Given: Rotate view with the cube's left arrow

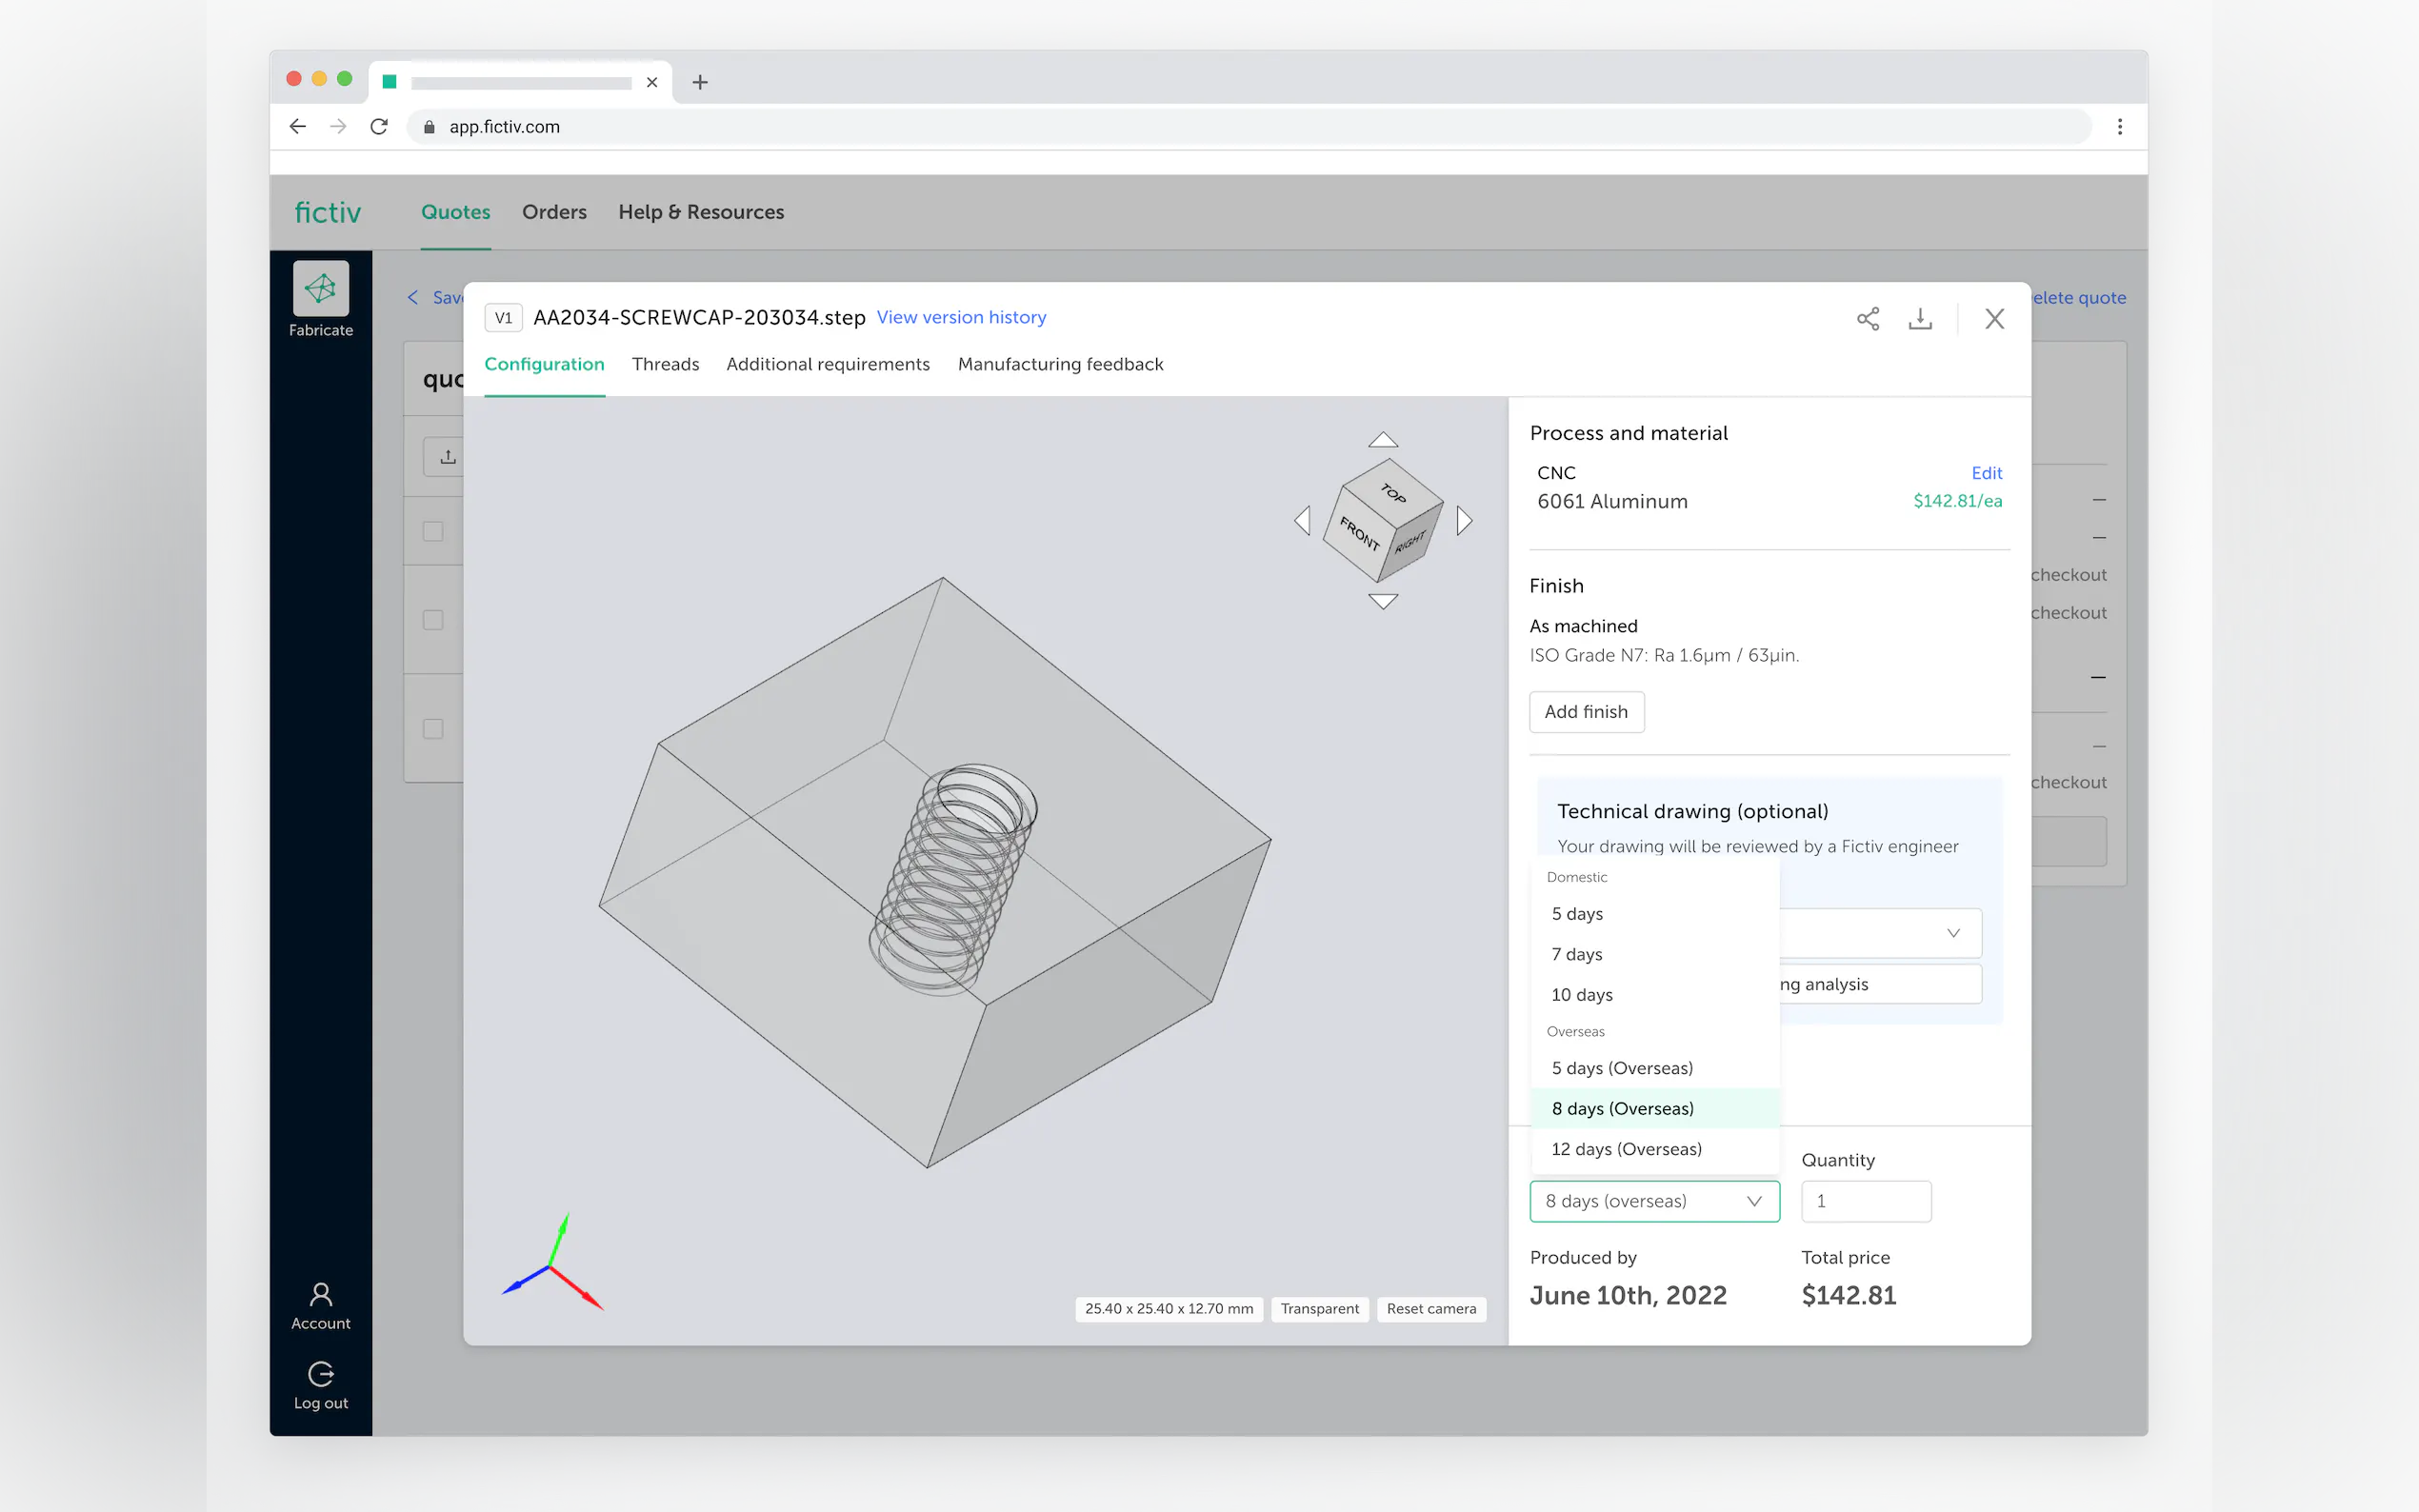Looking at the screenshot, I should pyautogui.click(x=1302, y=520).
